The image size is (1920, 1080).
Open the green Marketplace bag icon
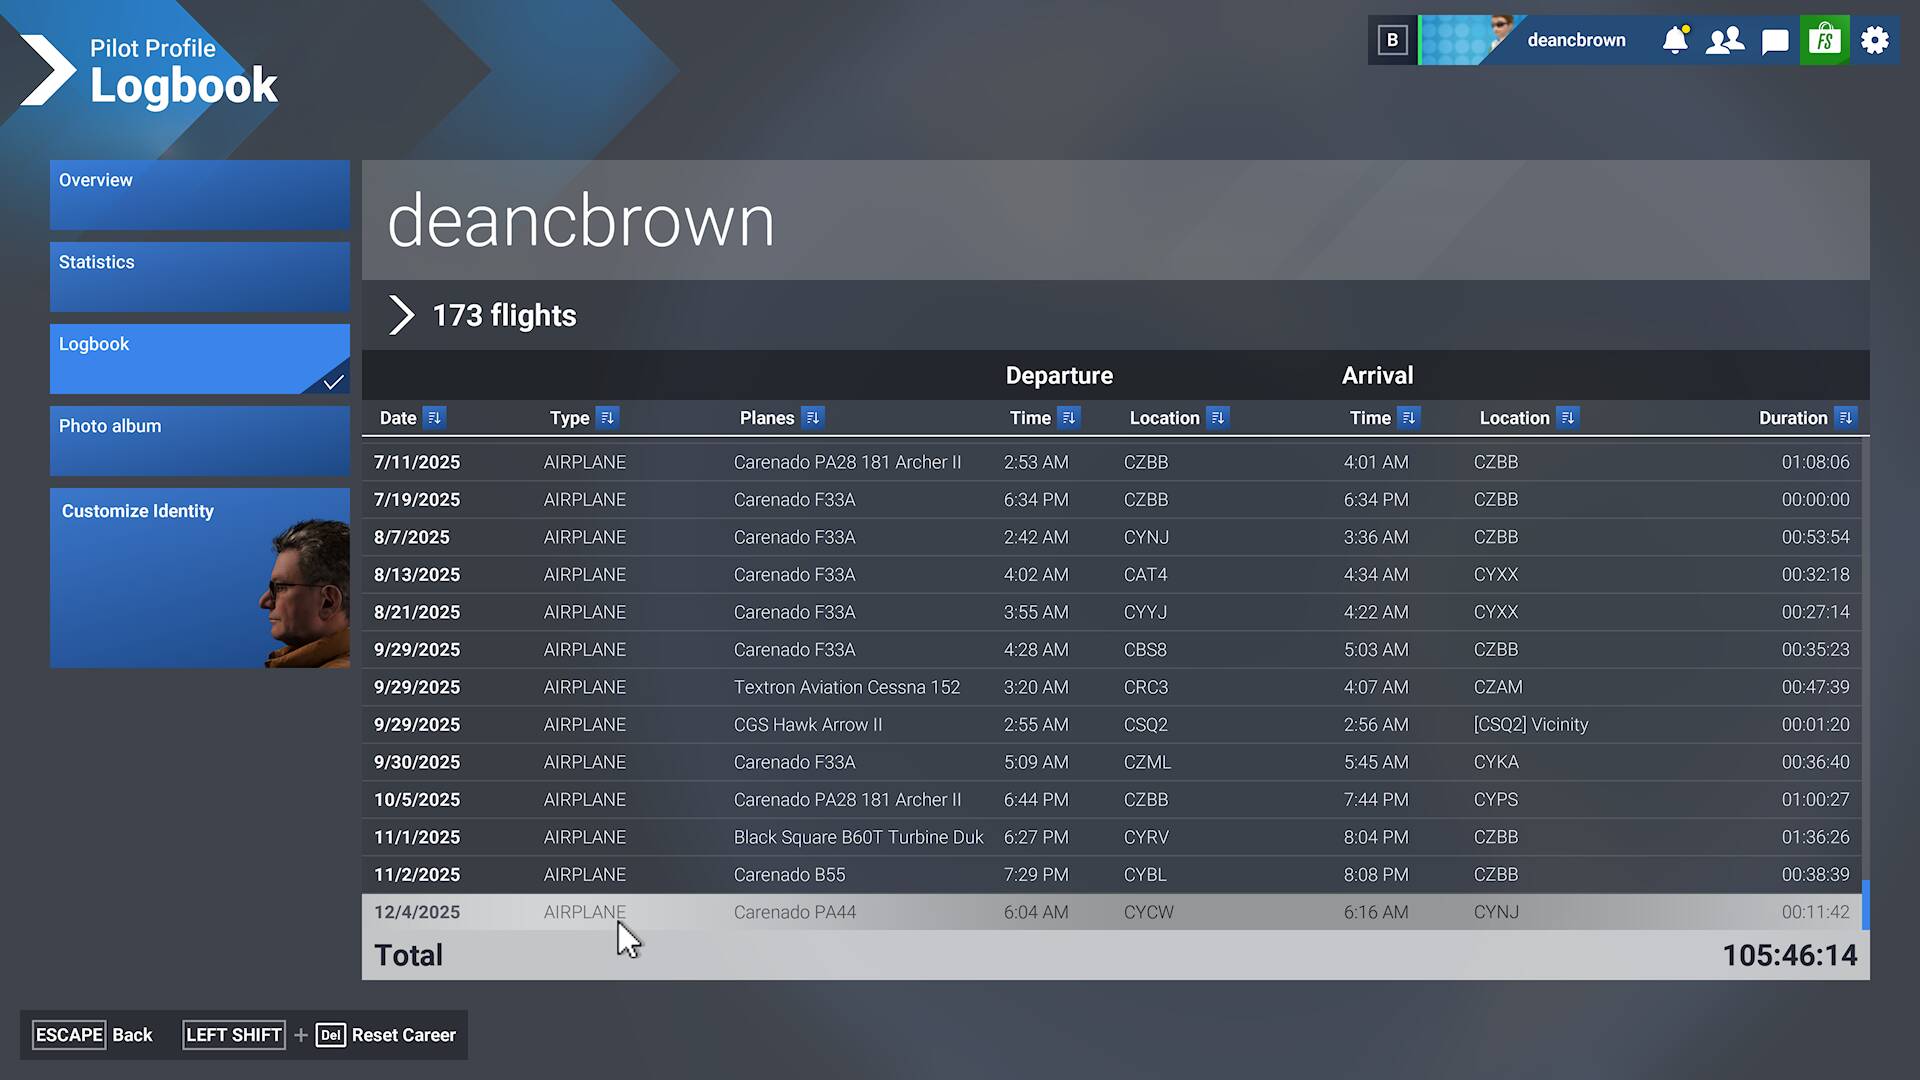tap(1825, 40)
